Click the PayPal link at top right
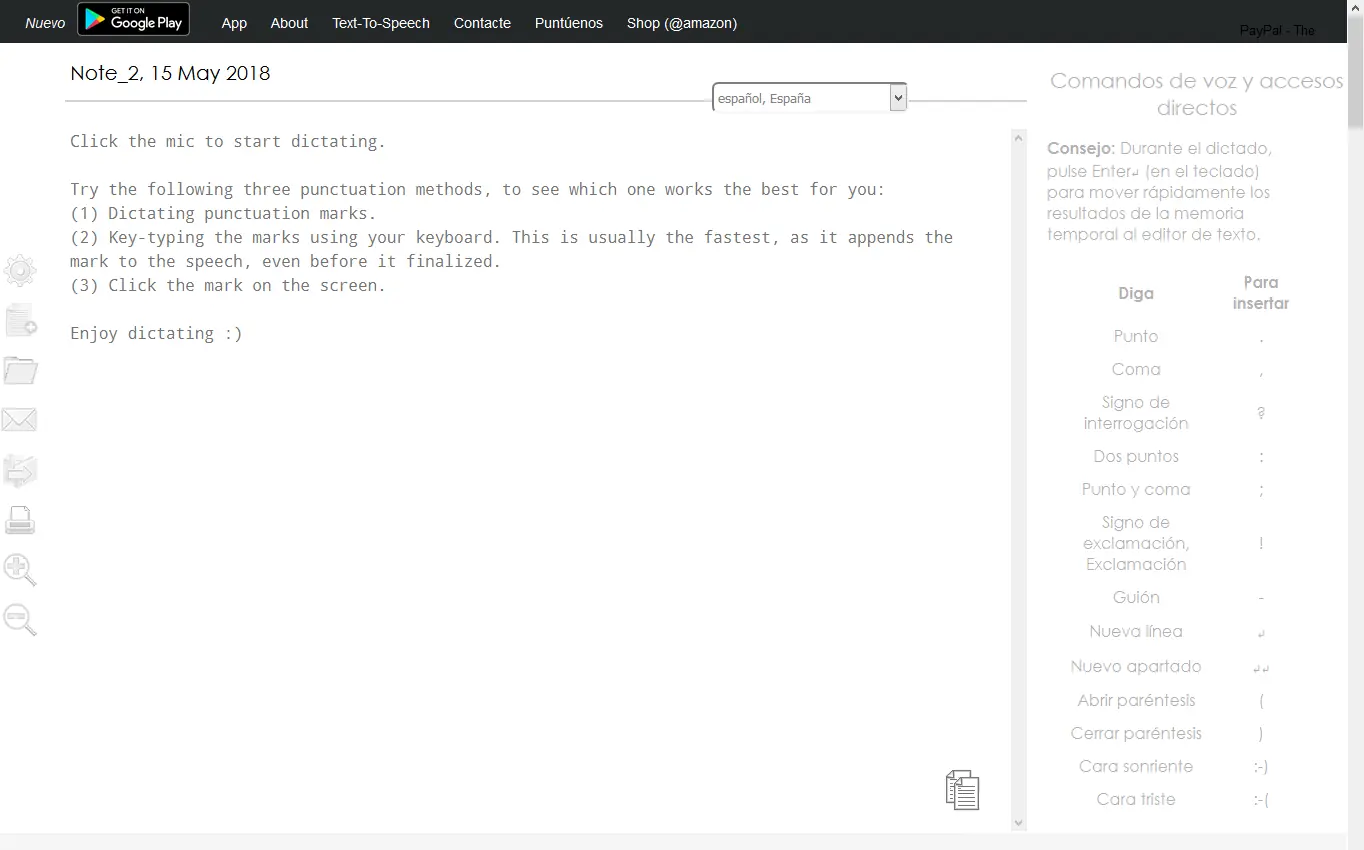The image size is (1364, 850). pos(1277,30)
